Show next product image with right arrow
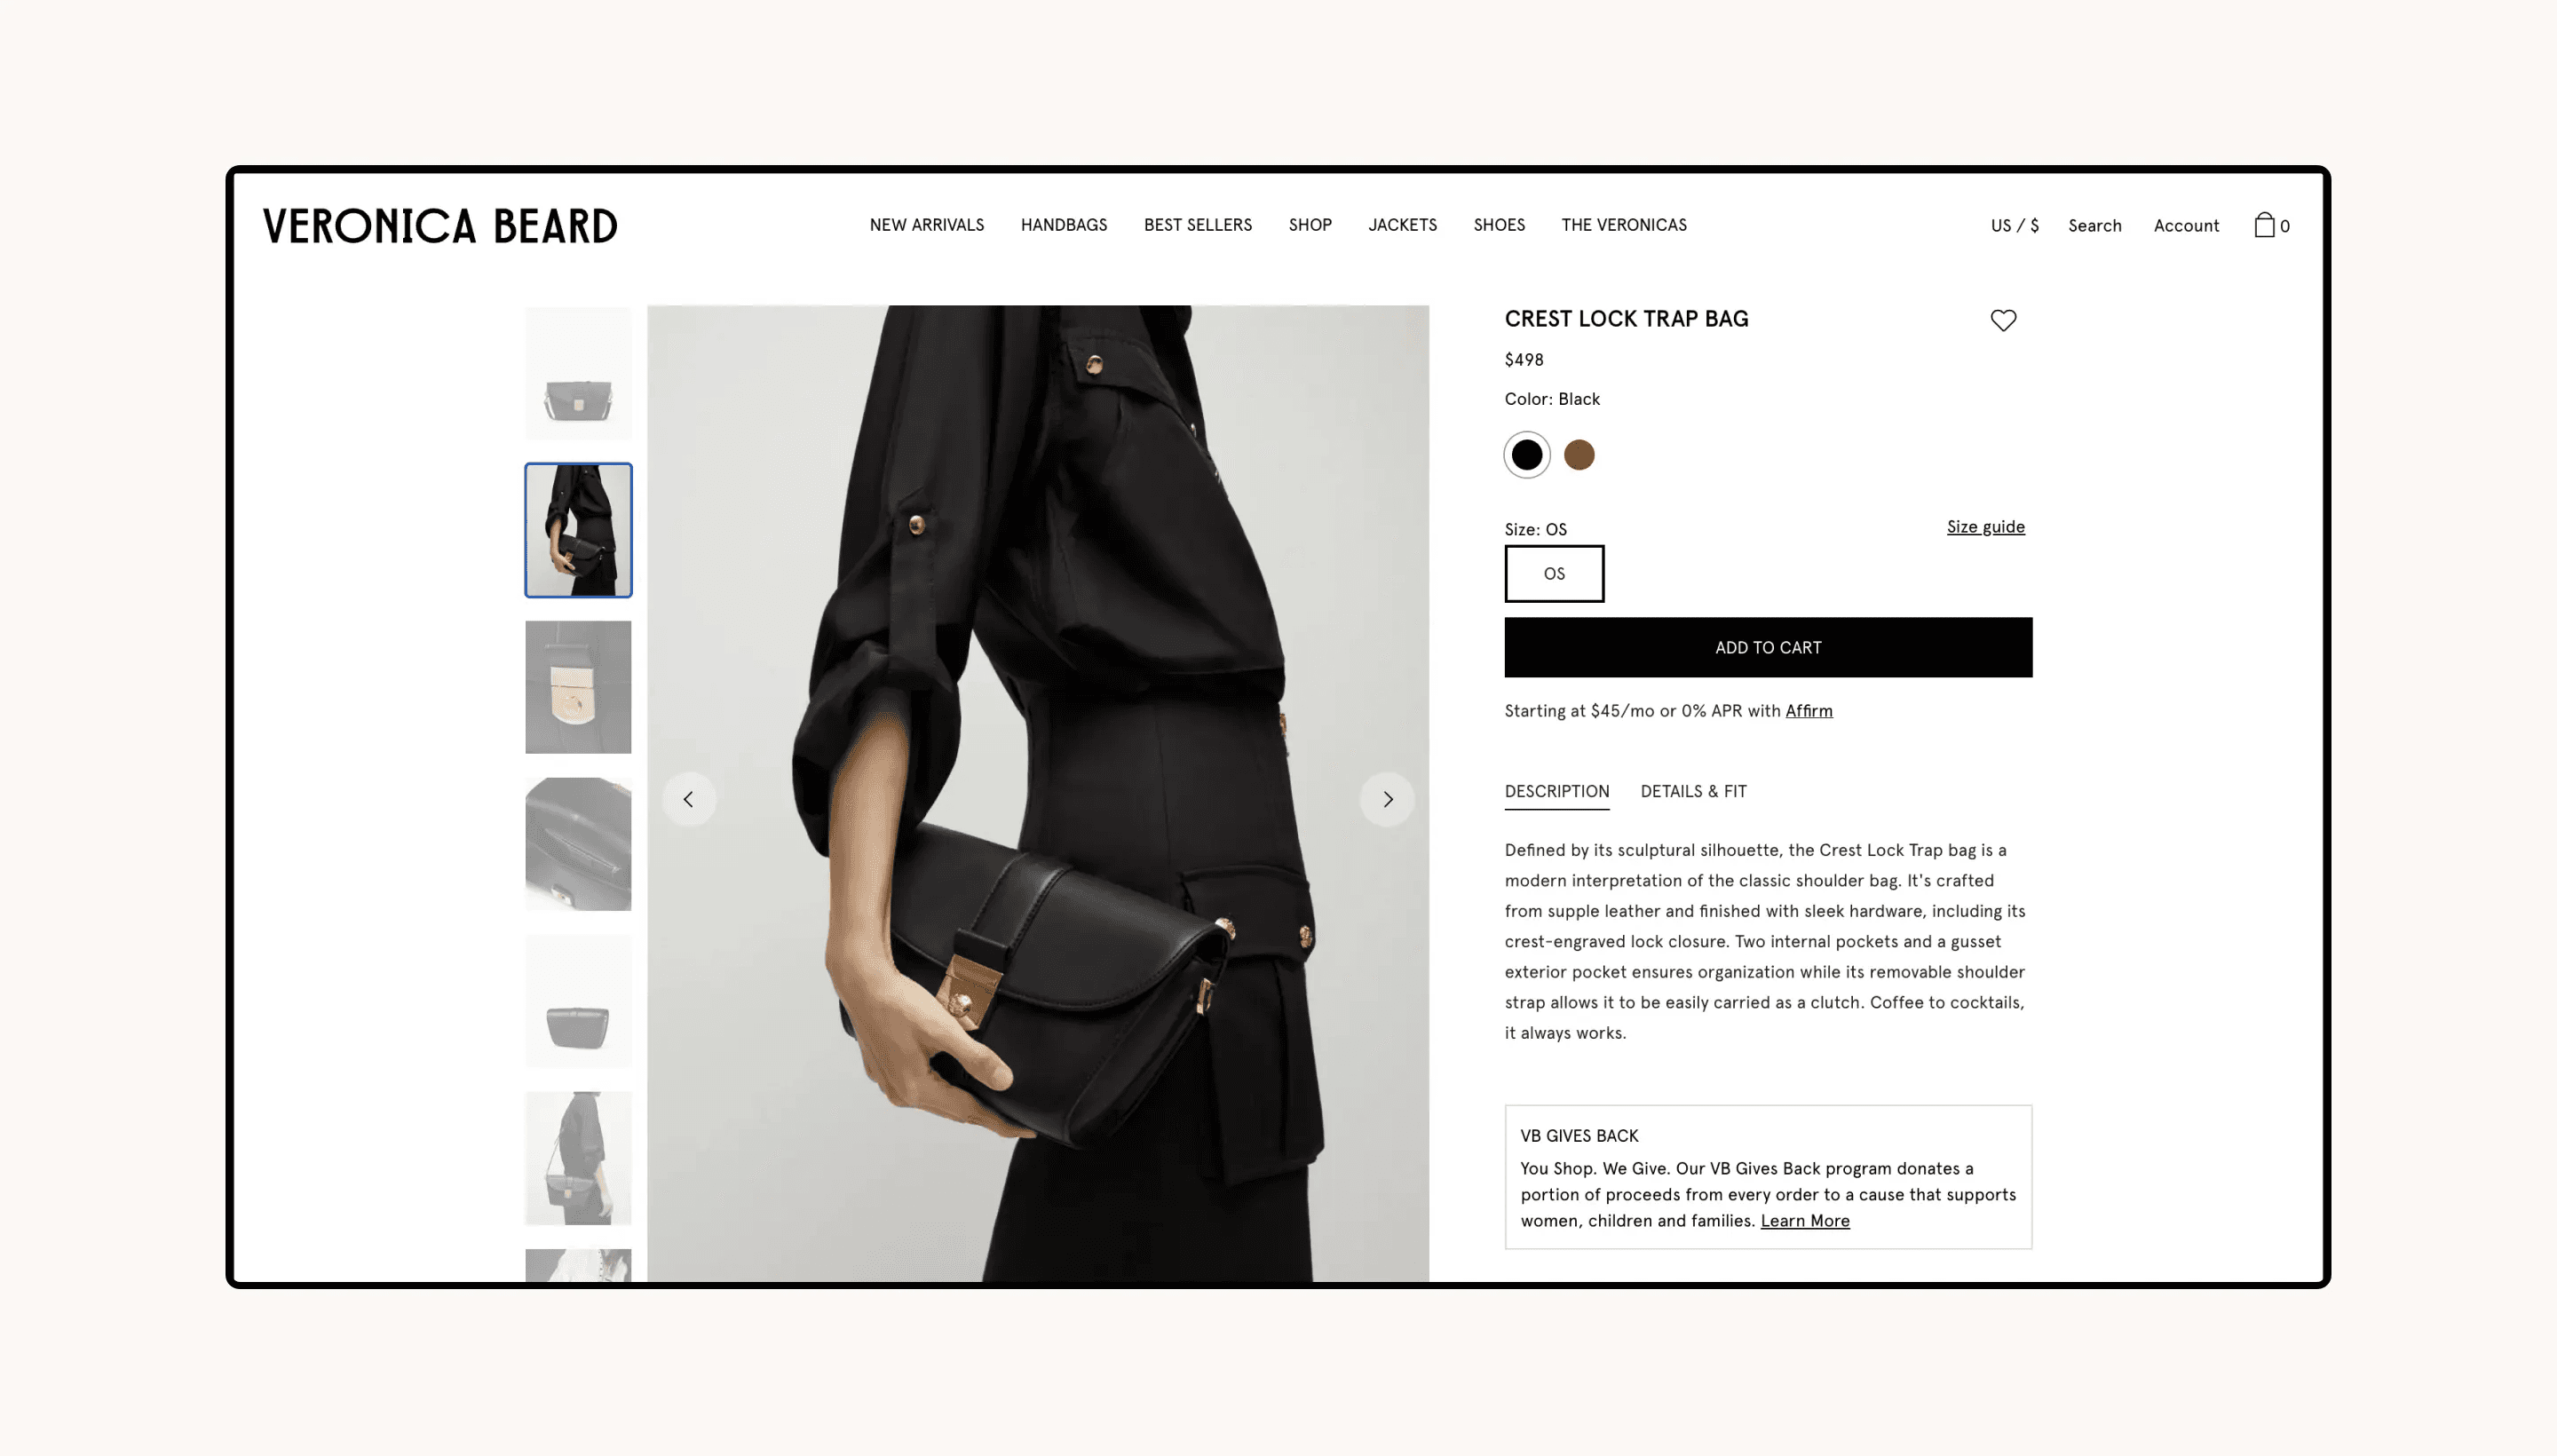 click(1387, 799)
